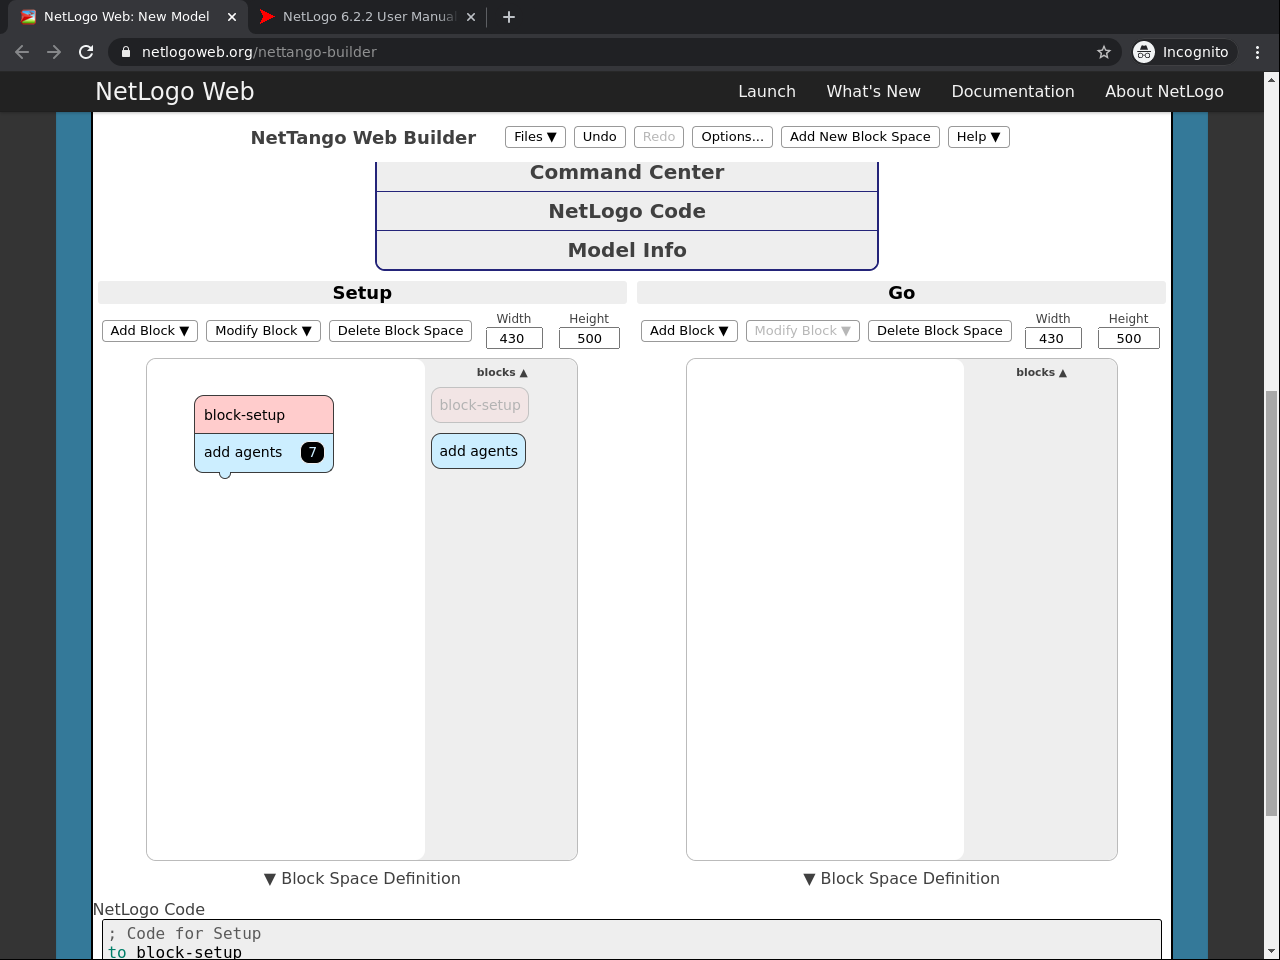Open the Chrome three-dot menu
The width and height of the screenshot is (1280, 960).
[1258, 52]
